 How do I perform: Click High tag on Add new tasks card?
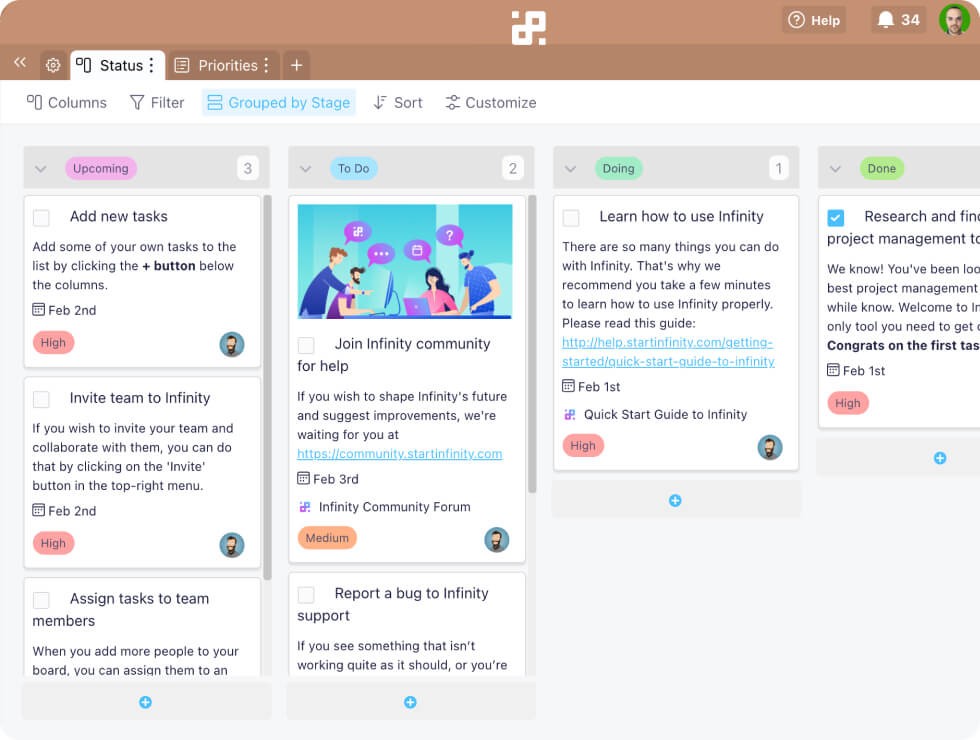53,342
